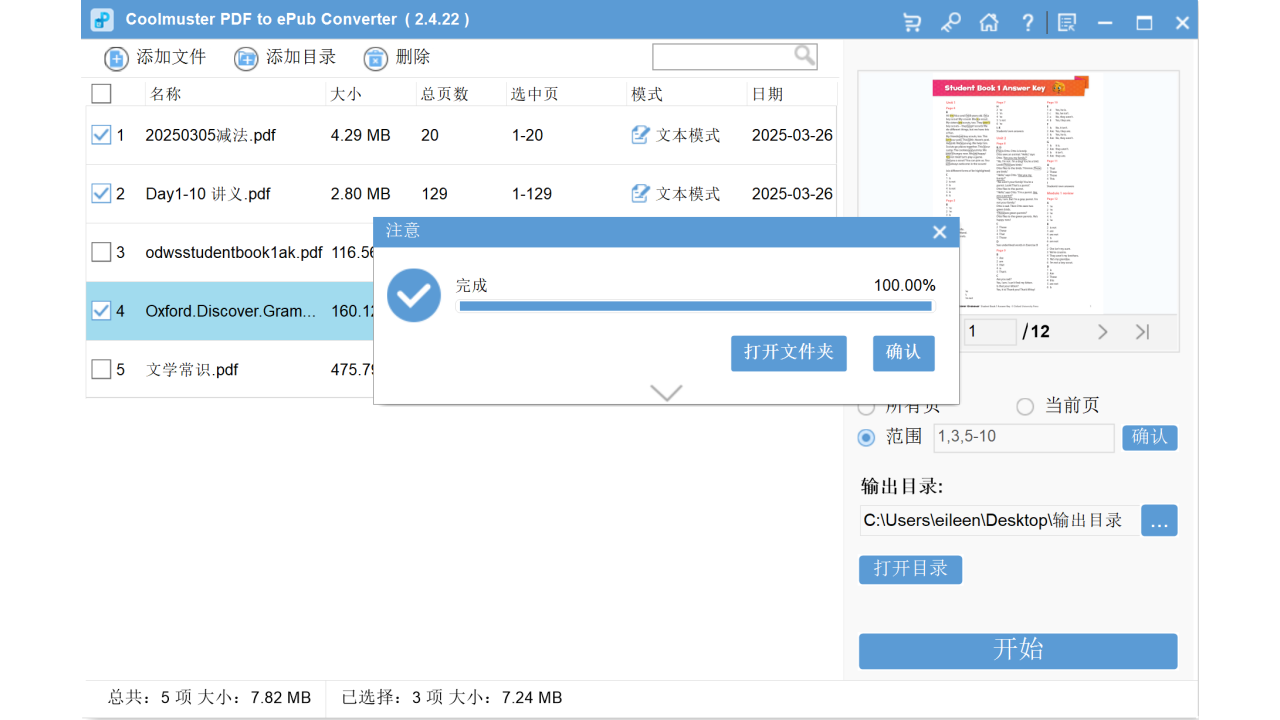The image size is (1280, 720).
Task: Open text mode editor for Day1-10 讲义.pdf
Action: point(640,193)
